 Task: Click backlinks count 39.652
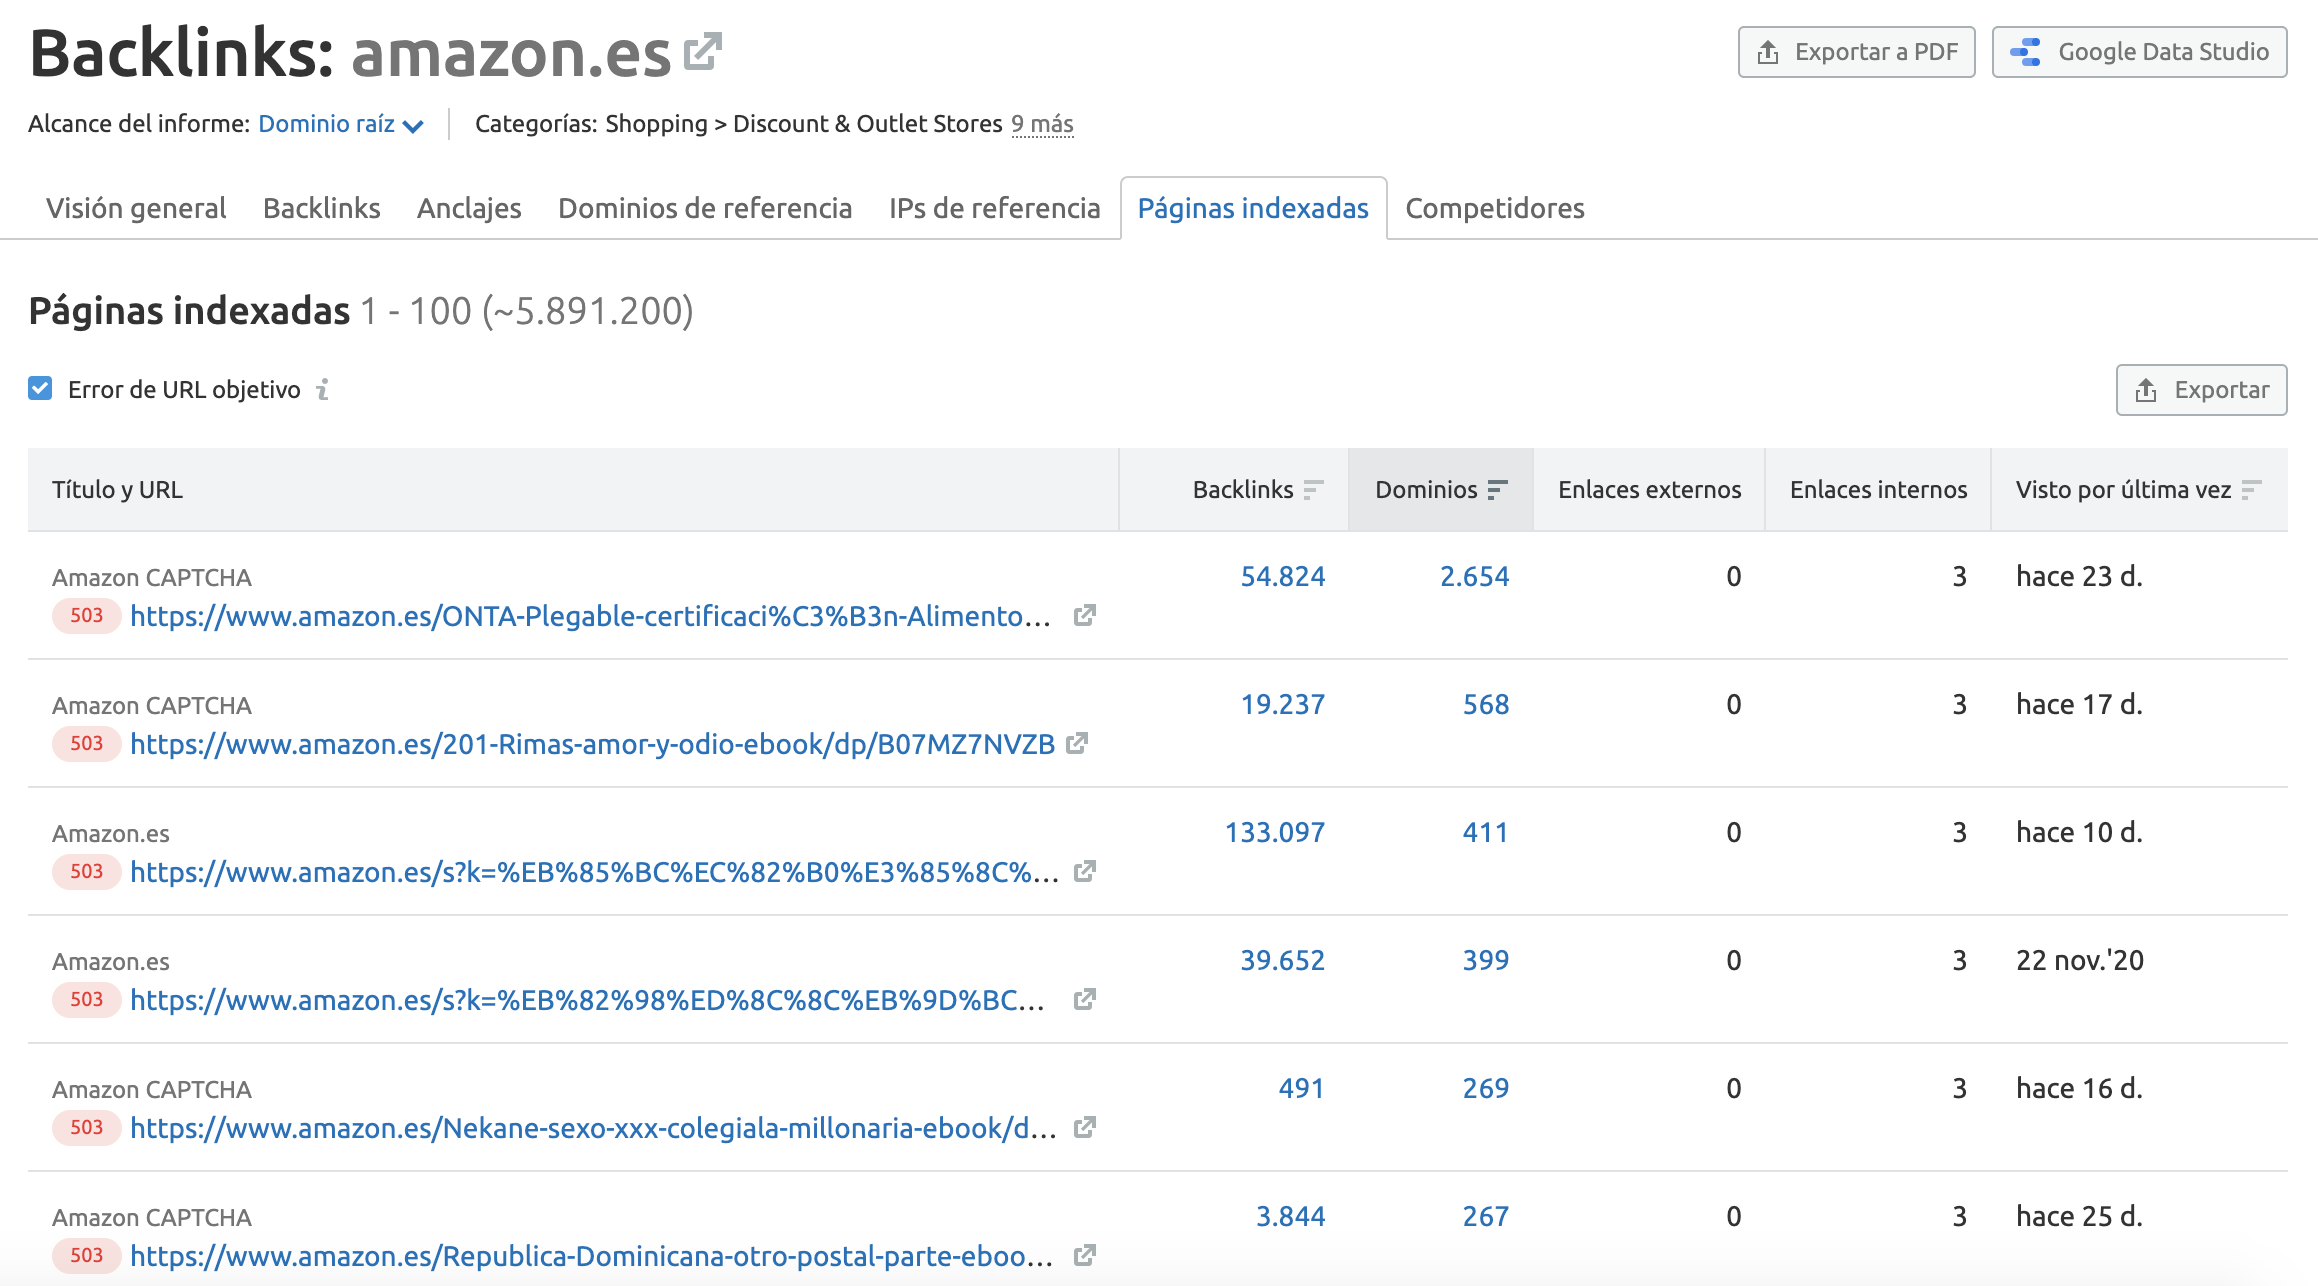point(1283,960)
